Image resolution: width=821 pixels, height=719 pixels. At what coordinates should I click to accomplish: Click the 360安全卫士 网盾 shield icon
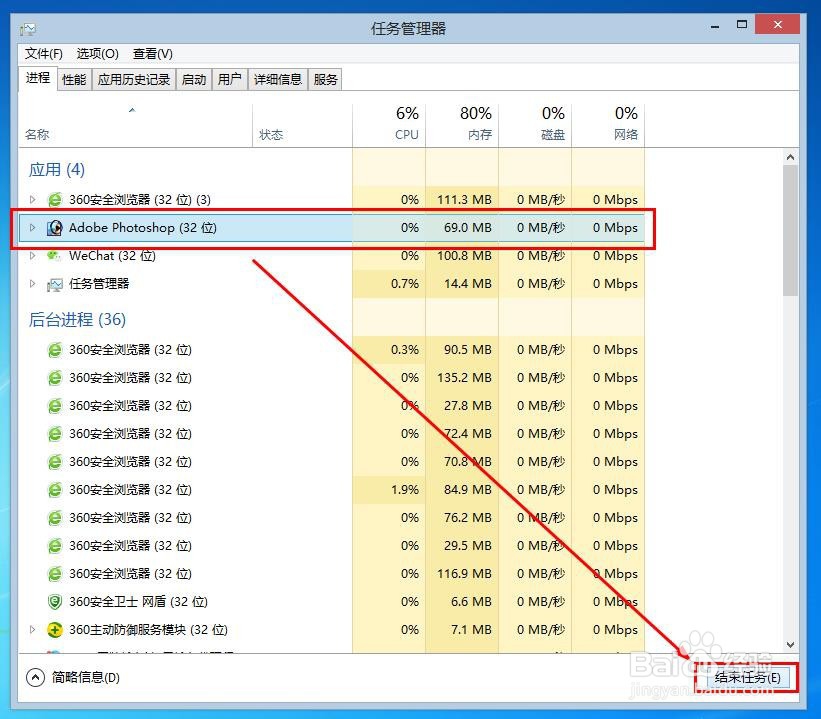coord(54,602)
